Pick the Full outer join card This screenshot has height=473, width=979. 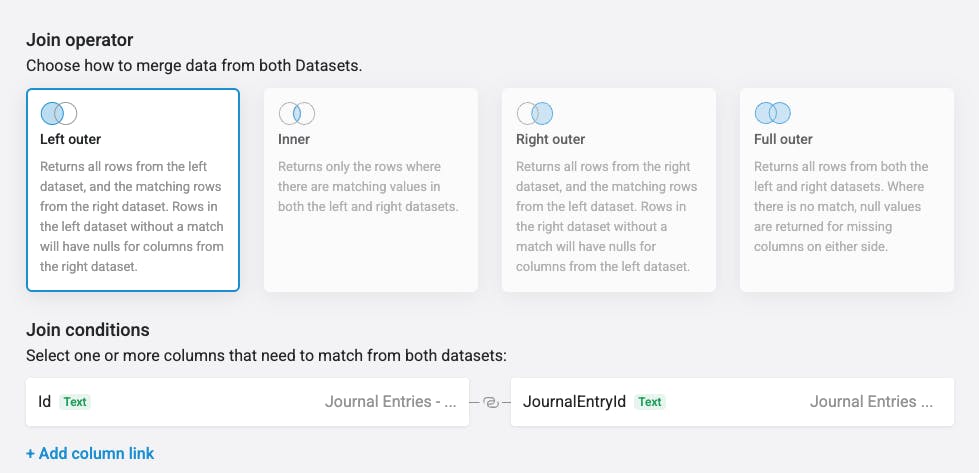pos(847,190)
